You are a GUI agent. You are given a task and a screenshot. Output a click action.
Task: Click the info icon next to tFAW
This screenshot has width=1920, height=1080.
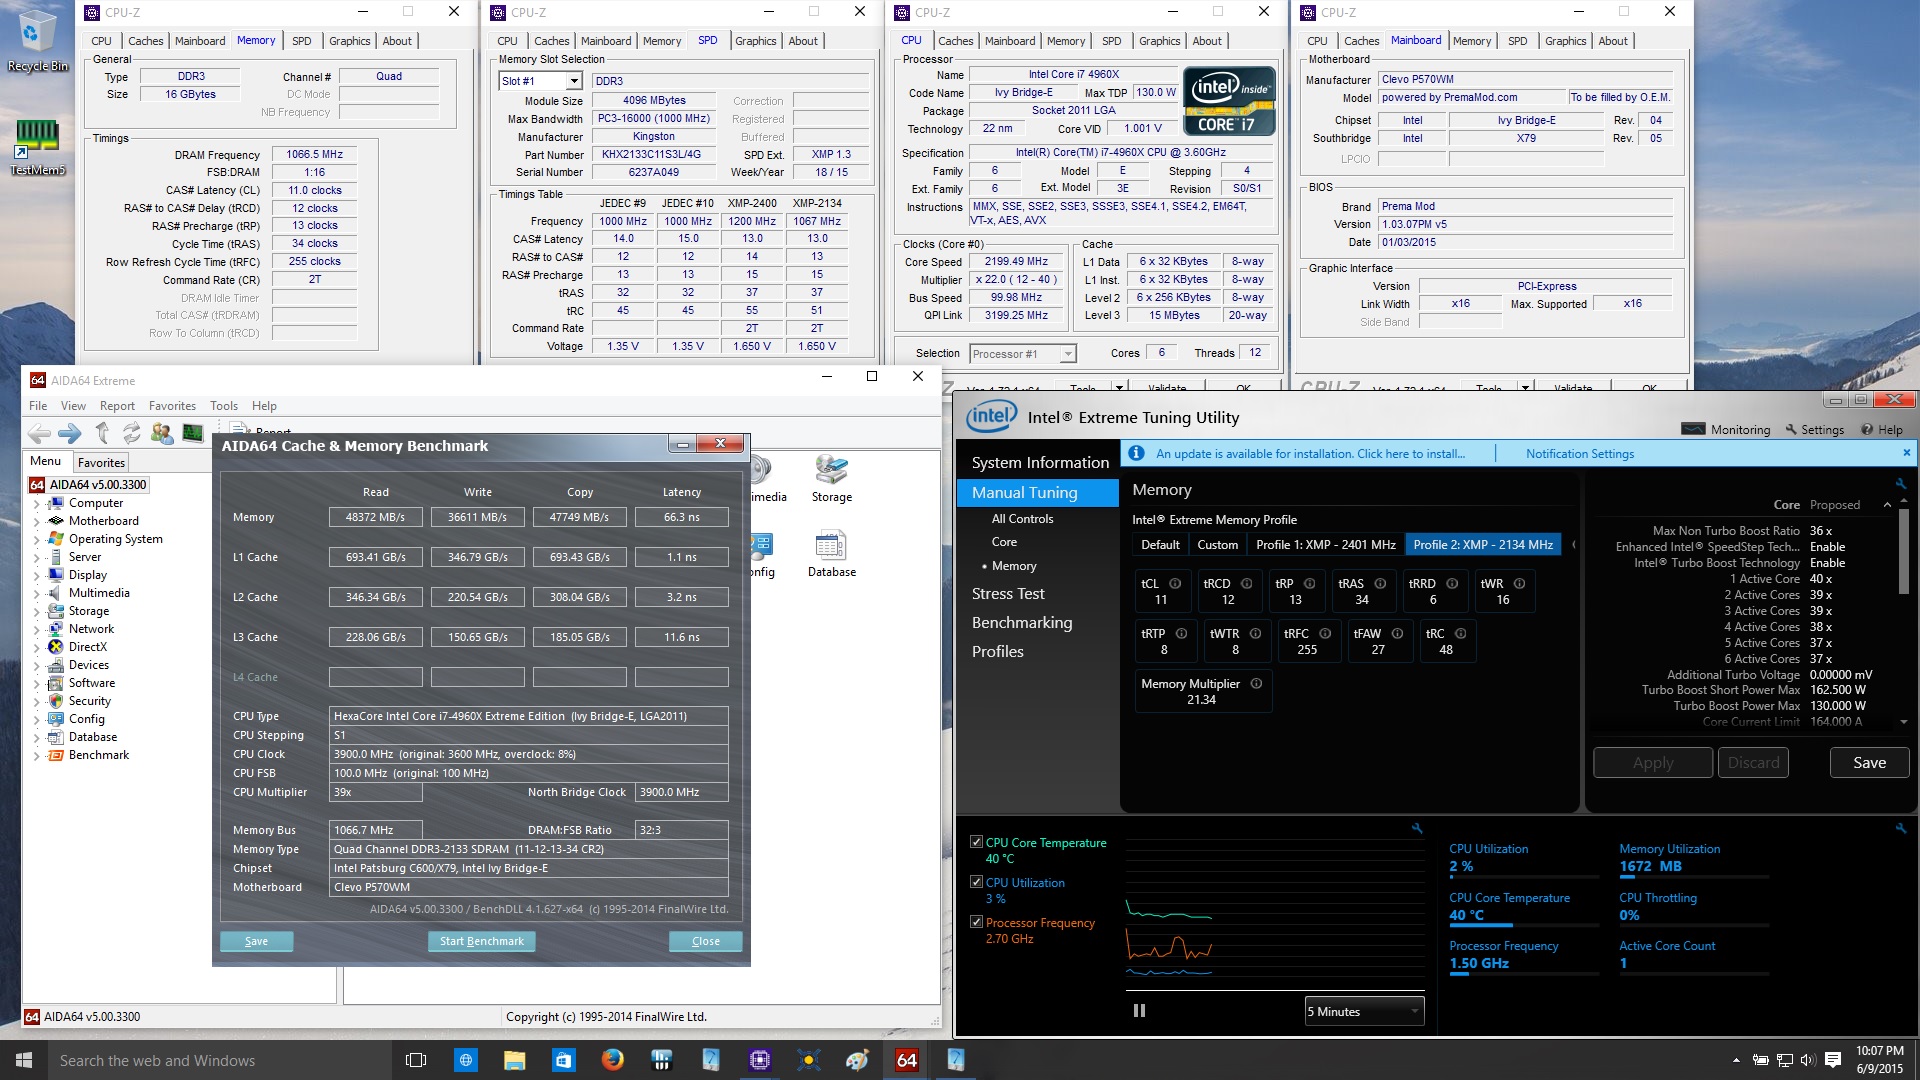pyautogui.click(x=1397, y=633)
